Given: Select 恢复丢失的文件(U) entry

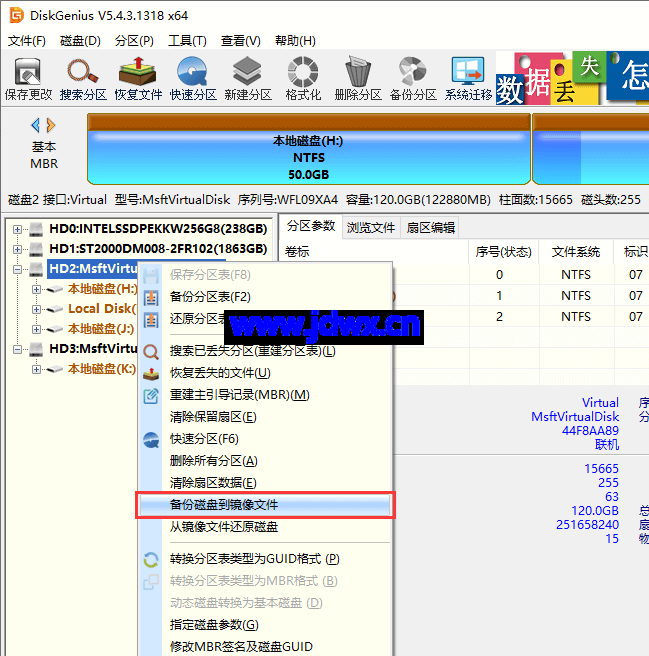Looking at the screenshot, I should coord(265,373).
